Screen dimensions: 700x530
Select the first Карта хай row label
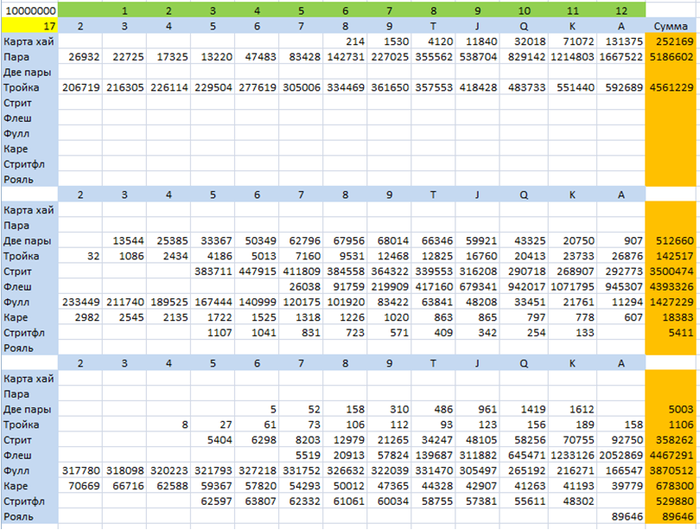[29, 42]
